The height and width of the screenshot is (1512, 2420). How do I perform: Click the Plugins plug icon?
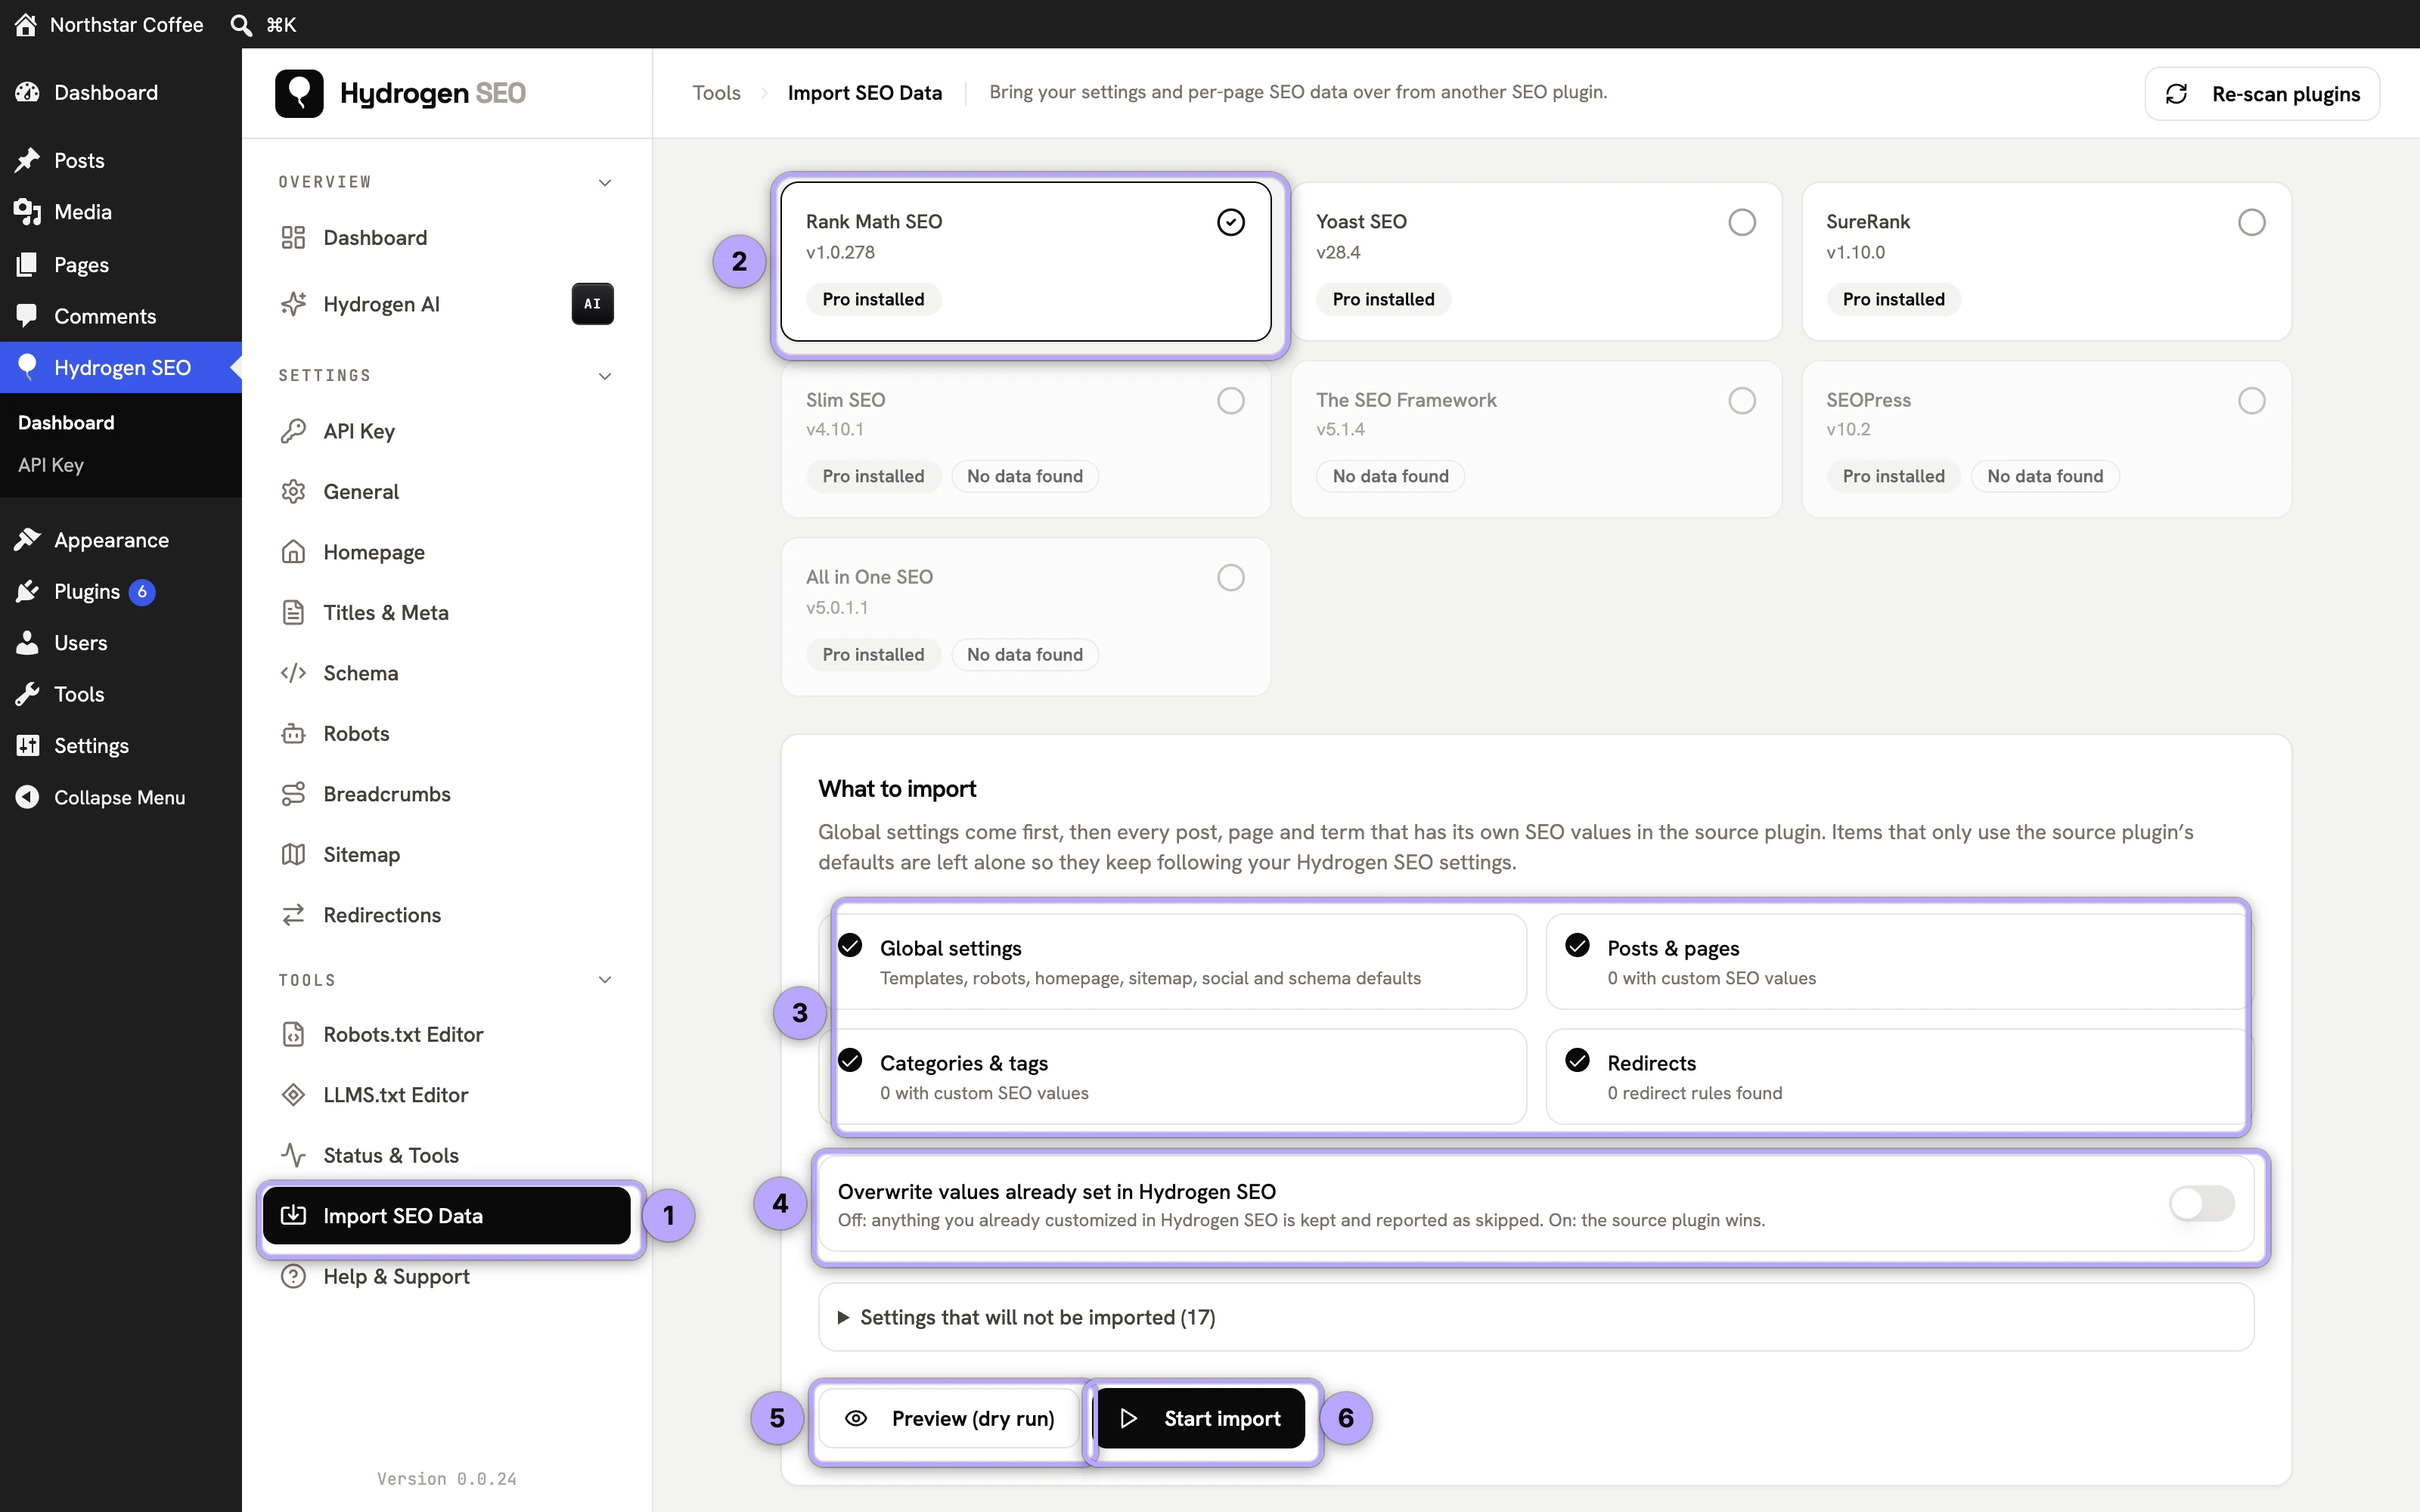(x=27, y=592)
